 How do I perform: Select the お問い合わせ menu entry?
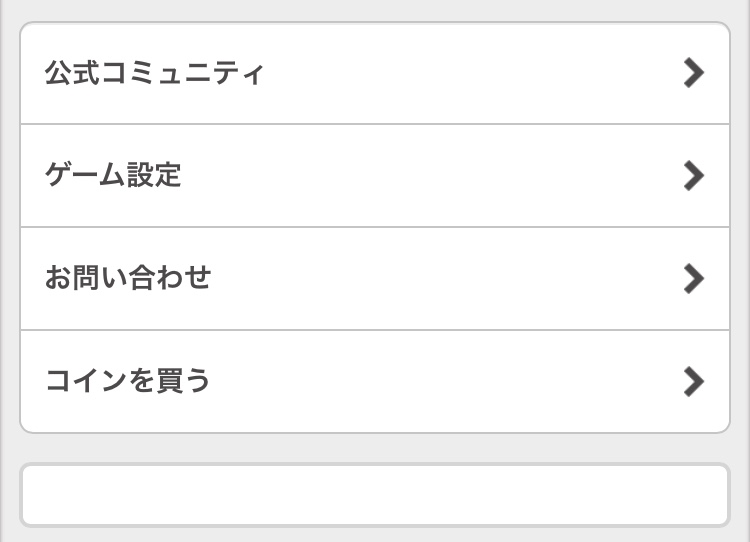click(375, 278)
